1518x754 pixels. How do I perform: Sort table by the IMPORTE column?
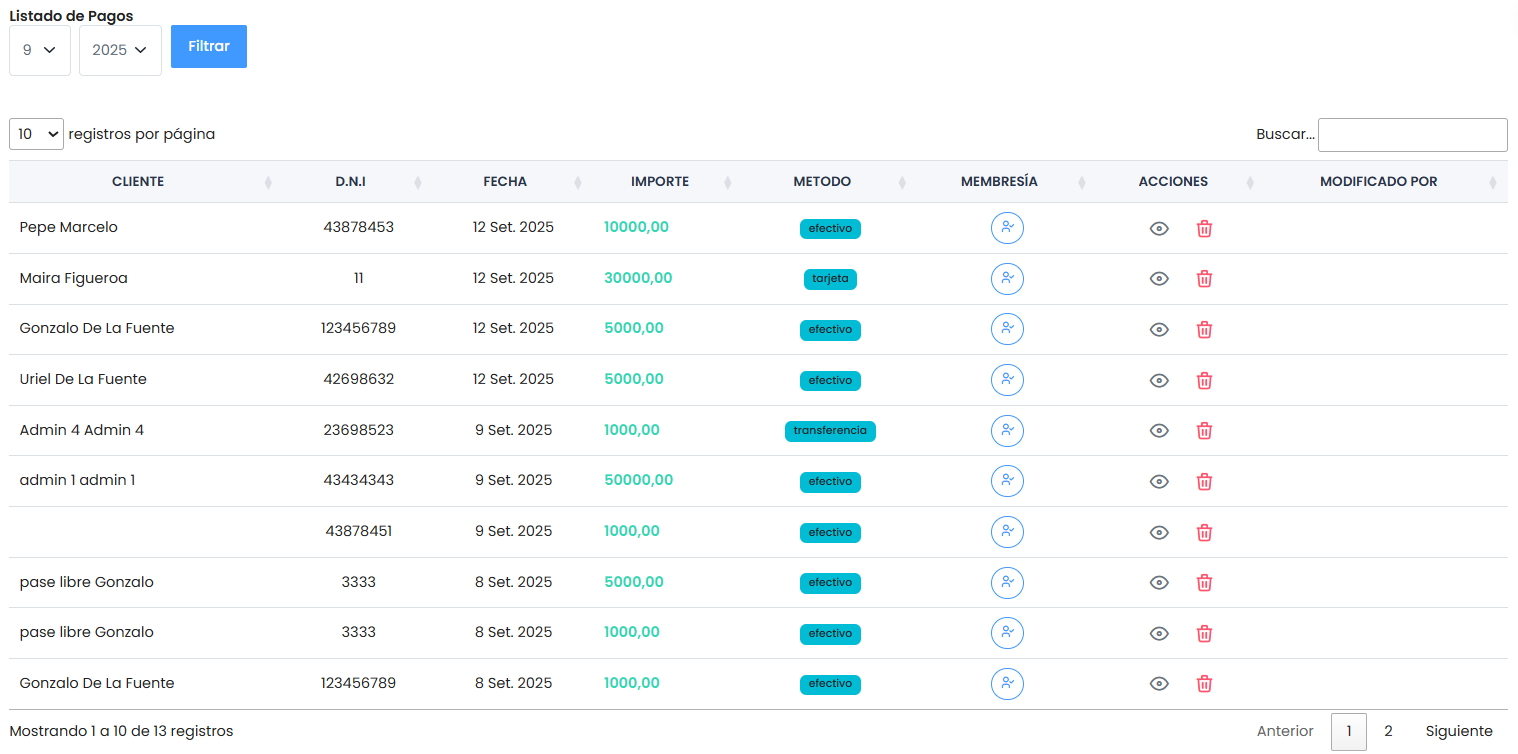click(x=660, y=182)
